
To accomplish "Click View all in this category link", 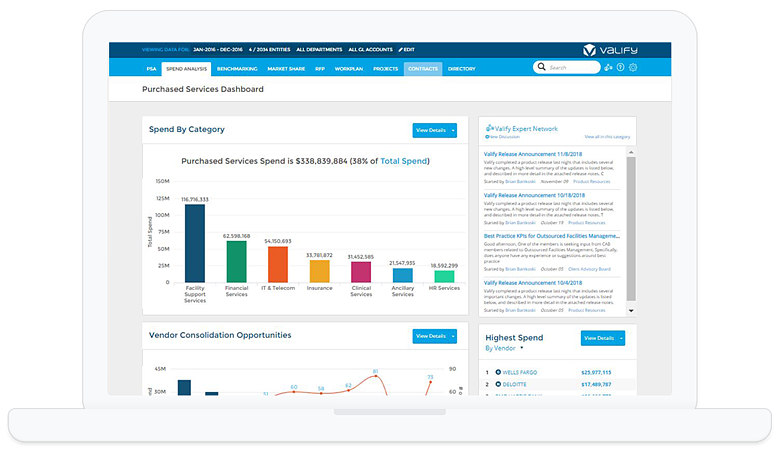I will [x=607, y=137].
